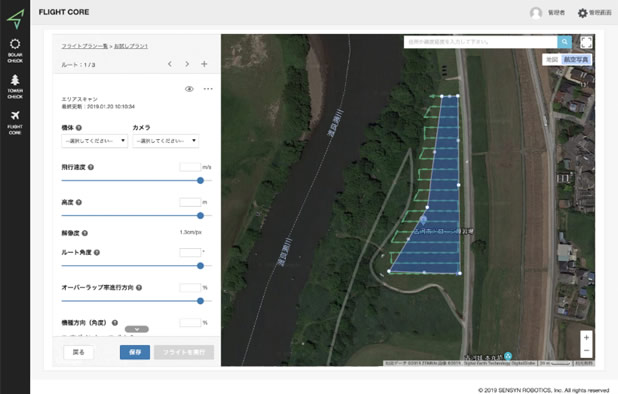Open the three-dots route options menu
The height and width of the screenshot is (394, 618).
click(x=208, y=89)
